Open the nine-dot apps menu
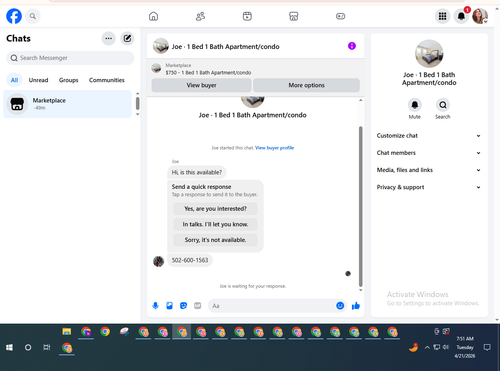Screen dimensions: 500x371 pos(442,16)
